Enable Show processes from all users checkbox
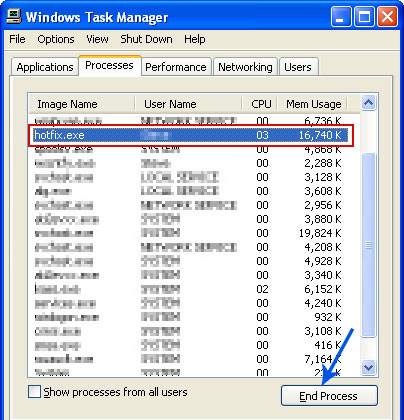The image size is (404, 420). (x=34, y=392)
